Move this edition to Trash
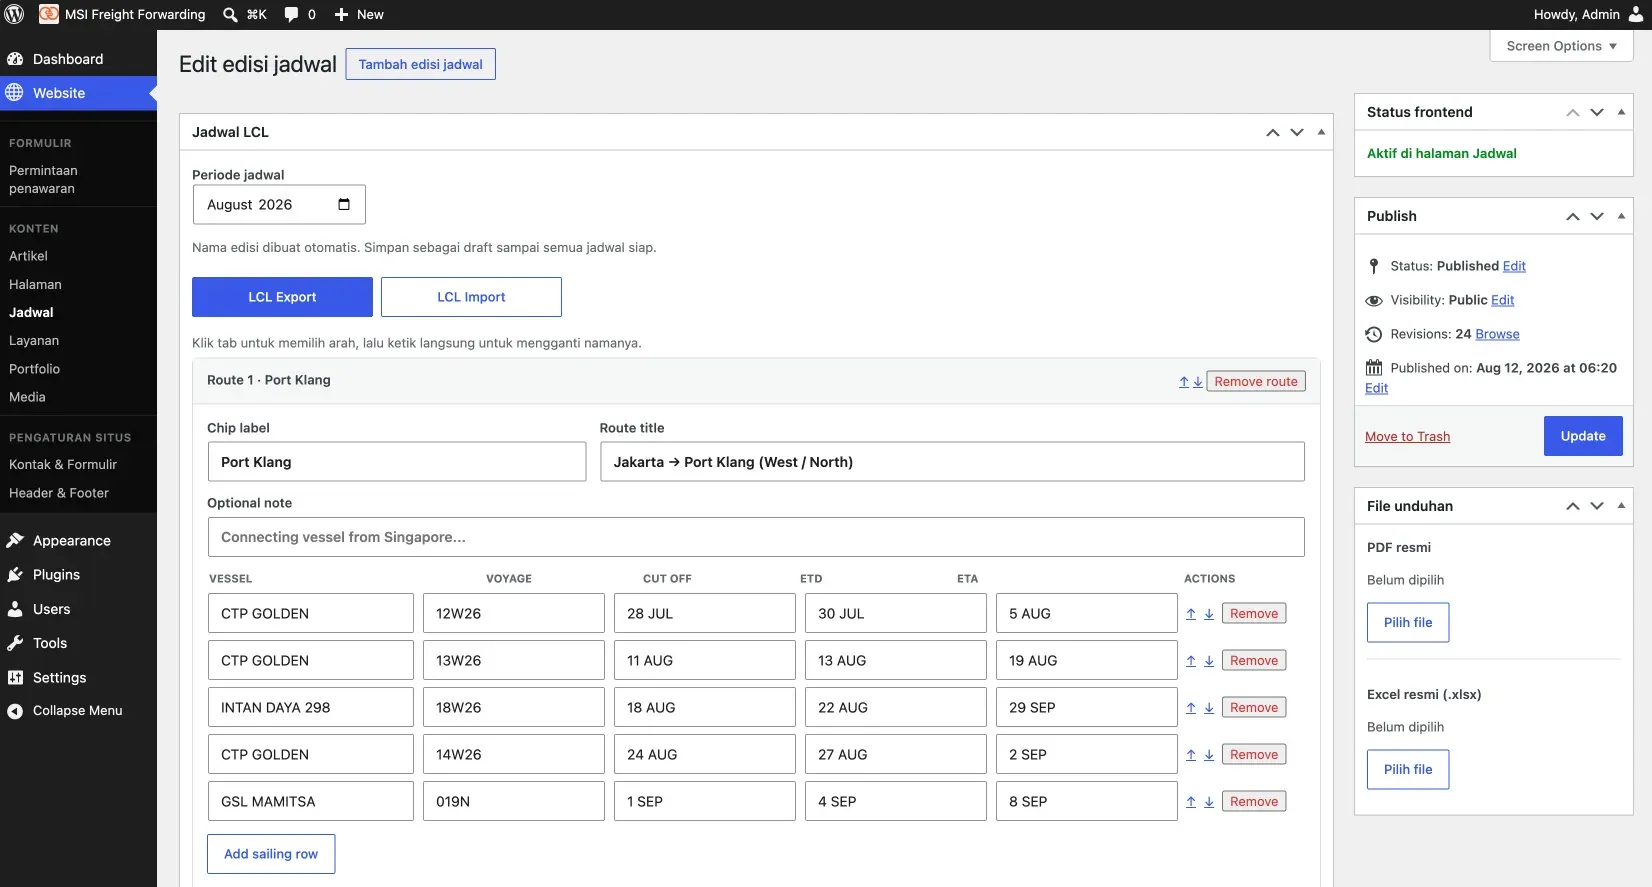This screenshot has width=1652, height=887. coord(1407,436)
